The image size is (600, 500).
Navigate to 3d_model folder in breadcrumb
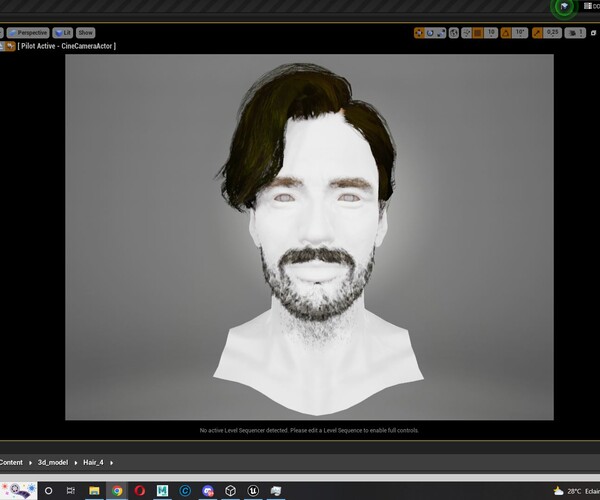[53, 463]
